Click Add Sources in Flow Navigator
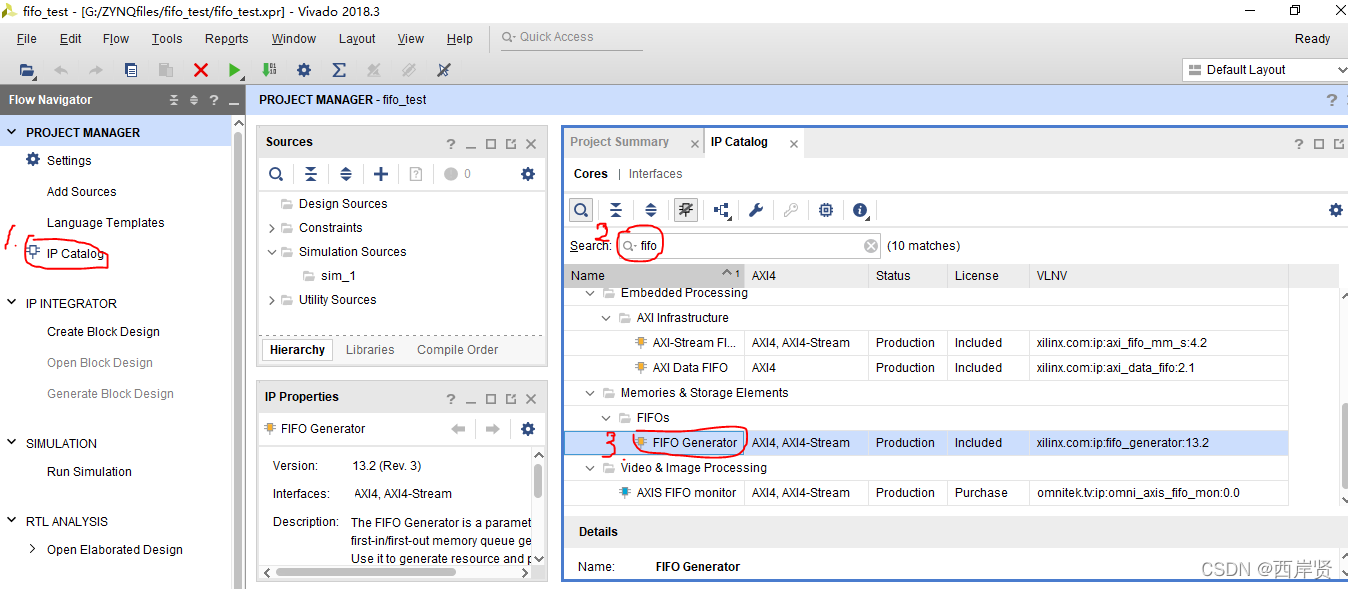Image resolution: width=1348 pixels, height=589 pixels. (x=81, y=192)
